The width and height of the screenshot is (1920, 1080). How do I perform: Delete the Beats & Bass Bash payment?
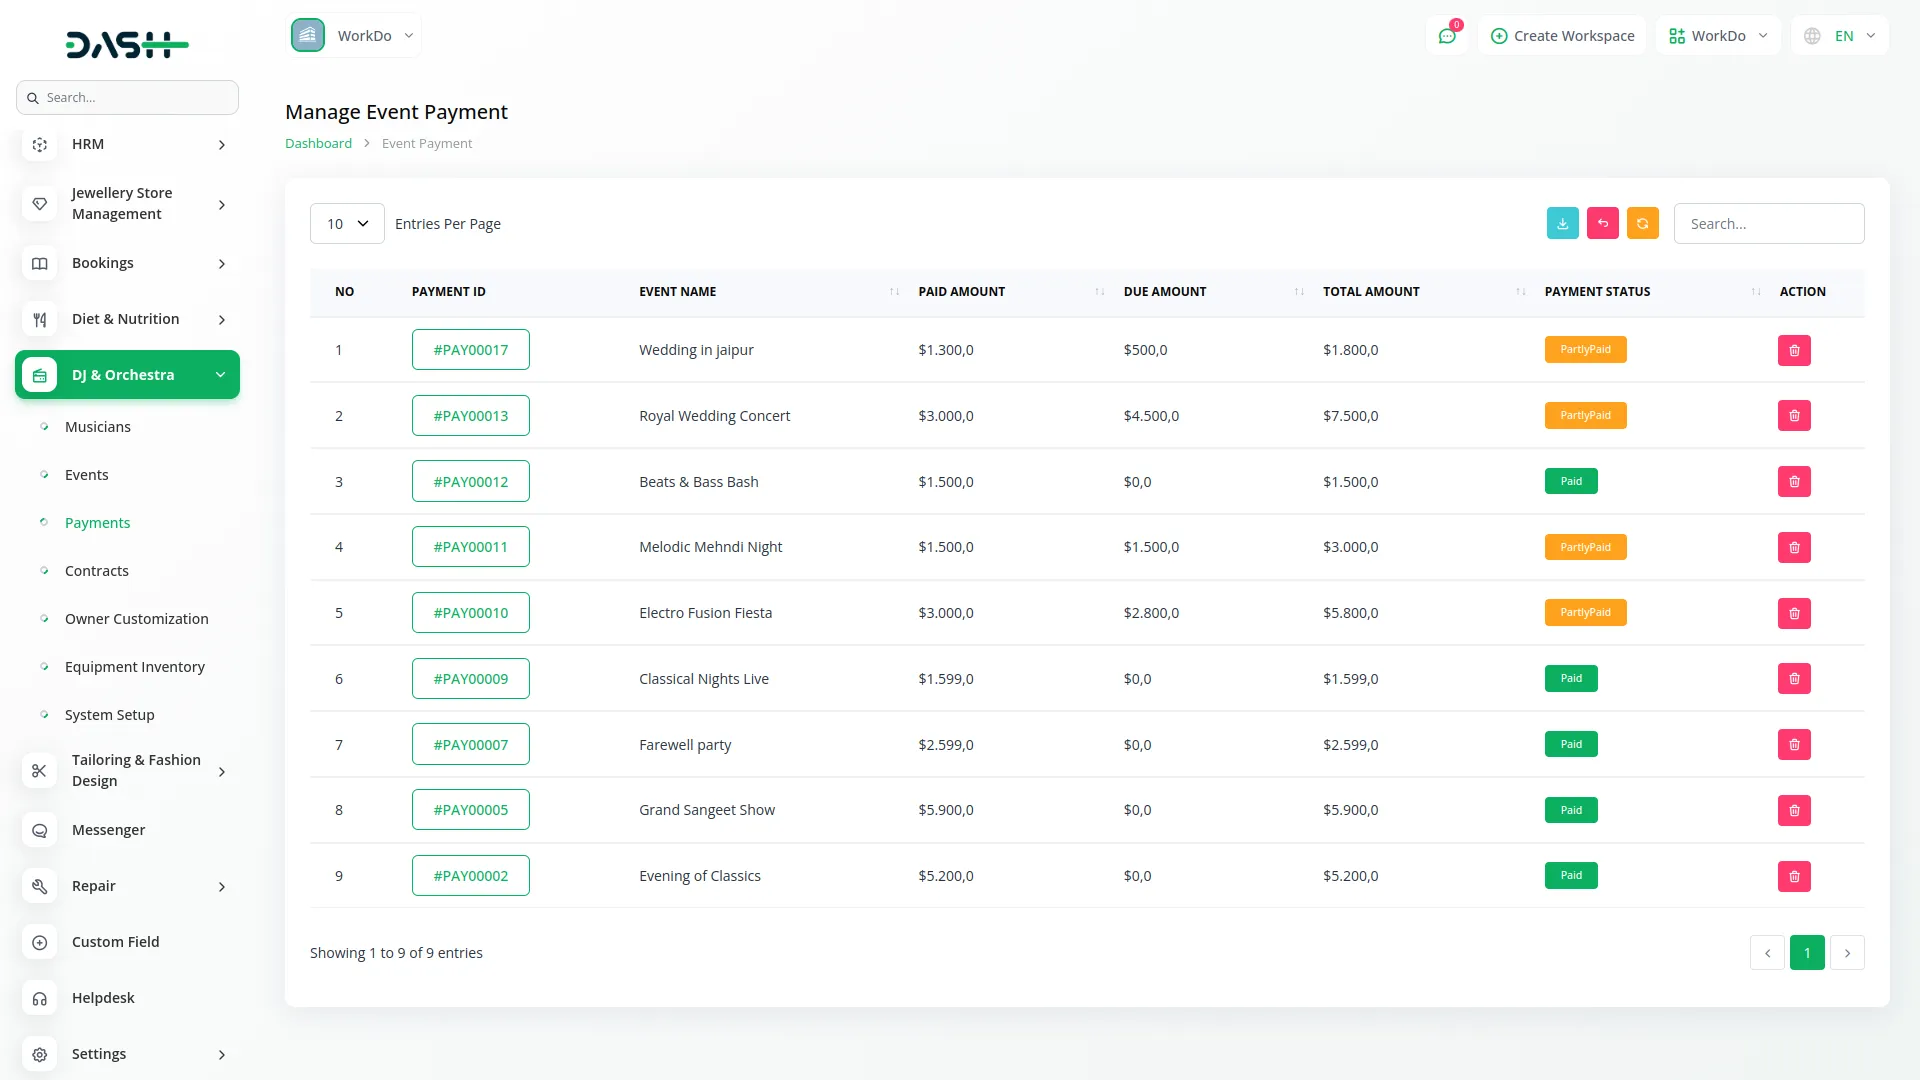coord(1794,482)
